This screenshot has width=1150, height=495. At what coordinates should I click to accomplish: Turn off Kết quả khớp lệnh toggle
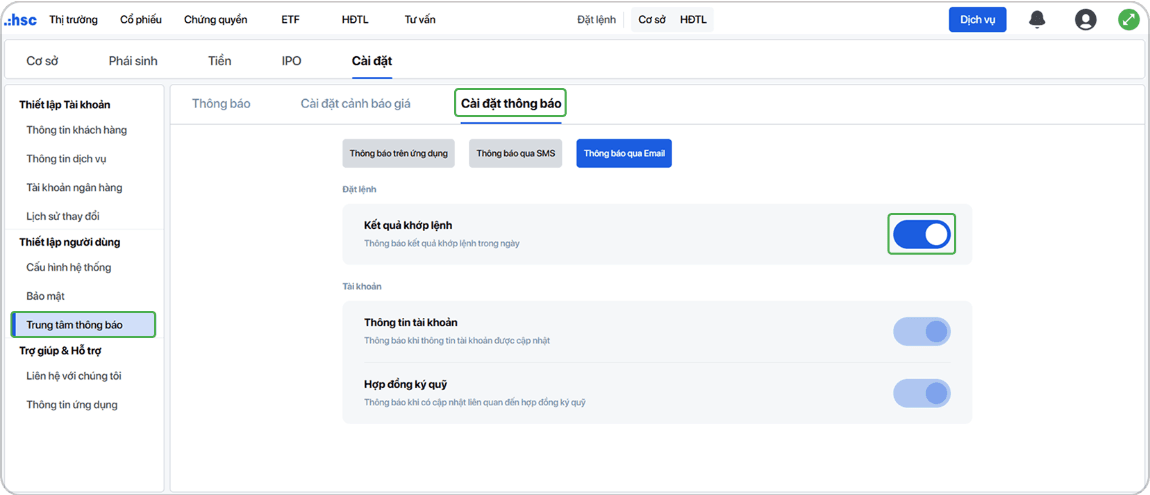[922, 234]
